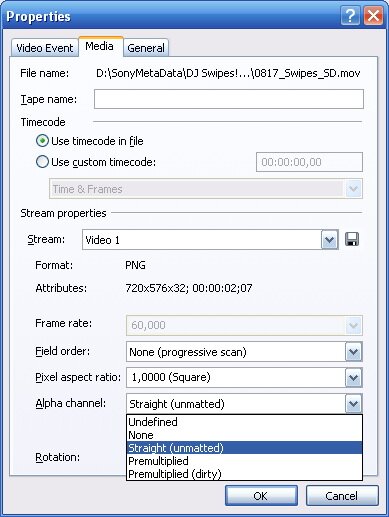Click the Cancel button
The image size is (389, 517).
342,496
